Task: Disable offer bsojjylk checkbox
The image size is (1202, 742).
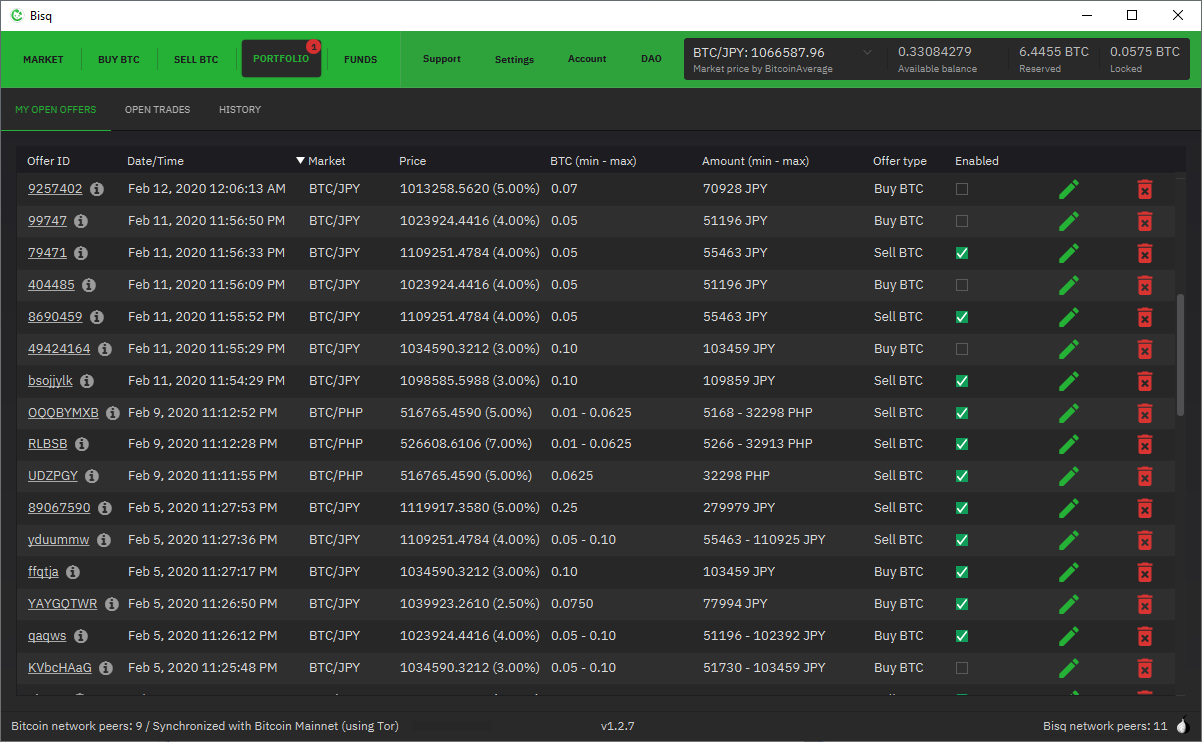Action: click(x=962, y=381)
